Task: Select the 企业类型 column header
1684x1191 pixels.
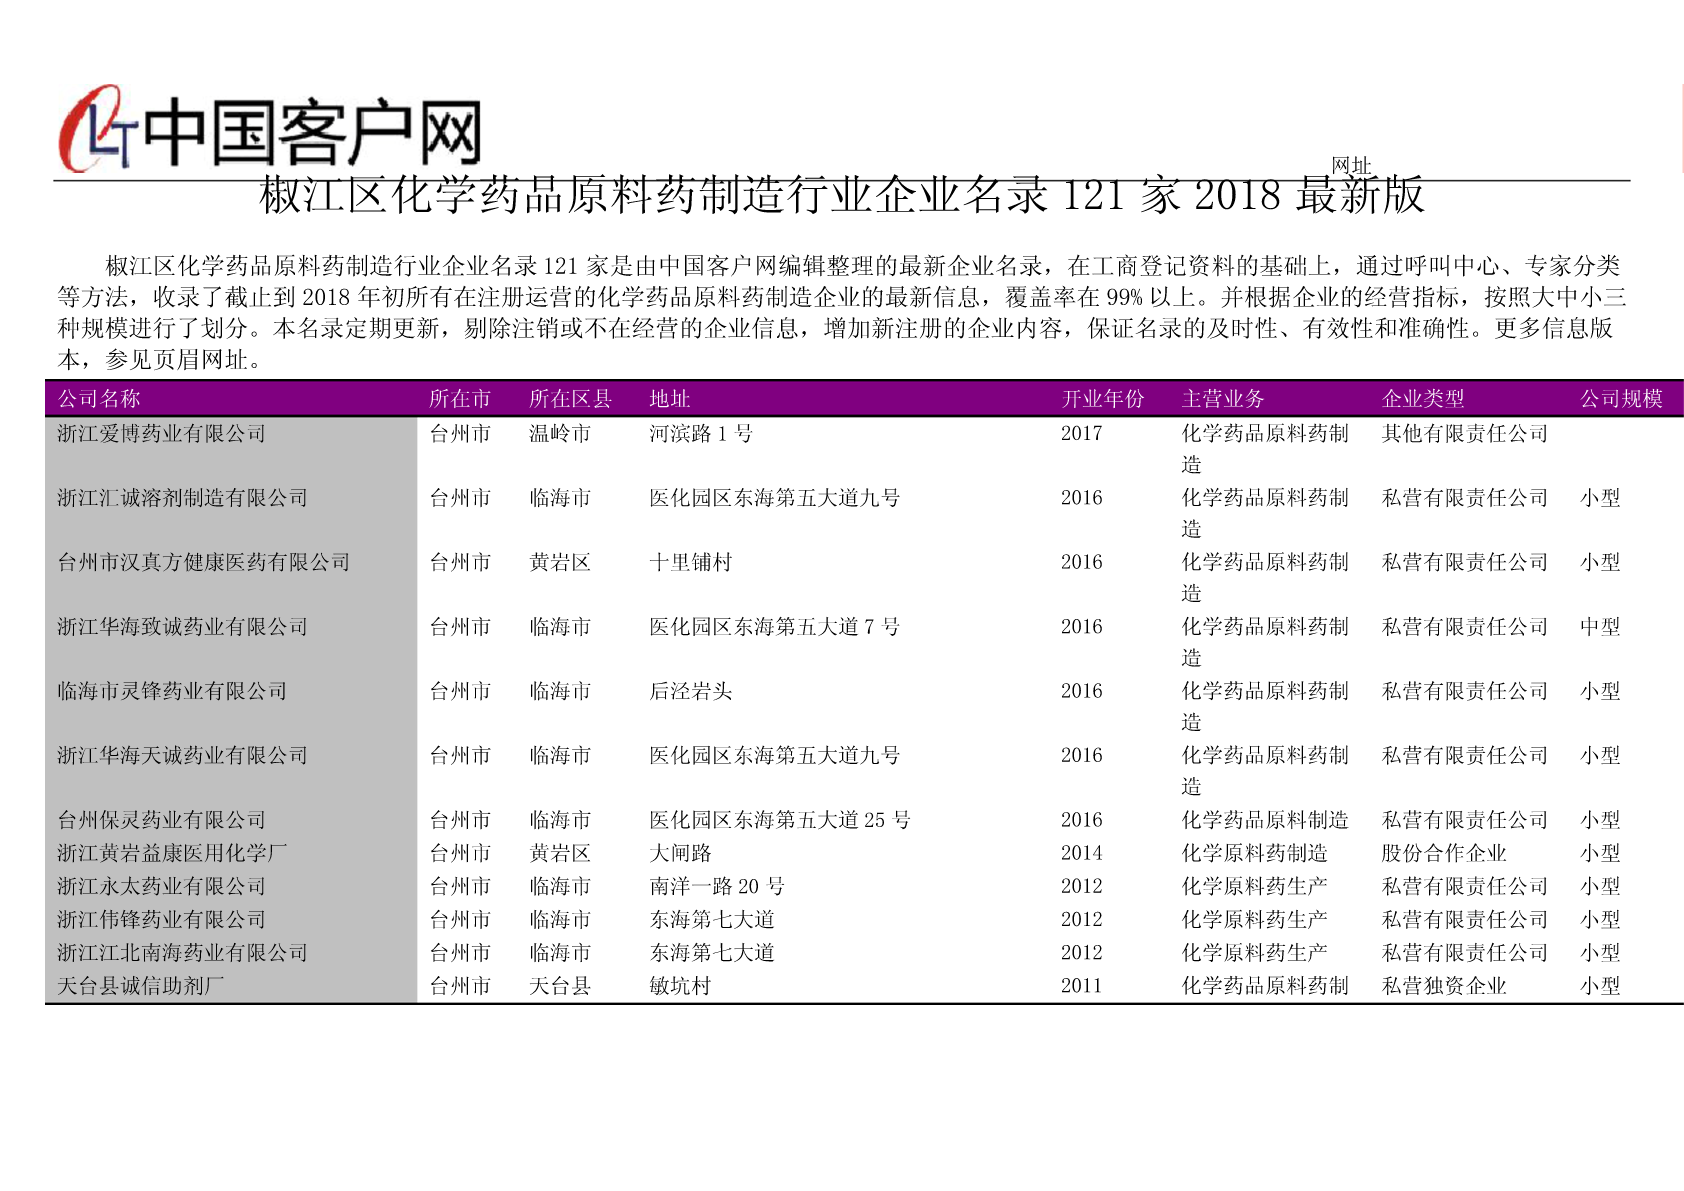Action: (x=1423, y=399)
